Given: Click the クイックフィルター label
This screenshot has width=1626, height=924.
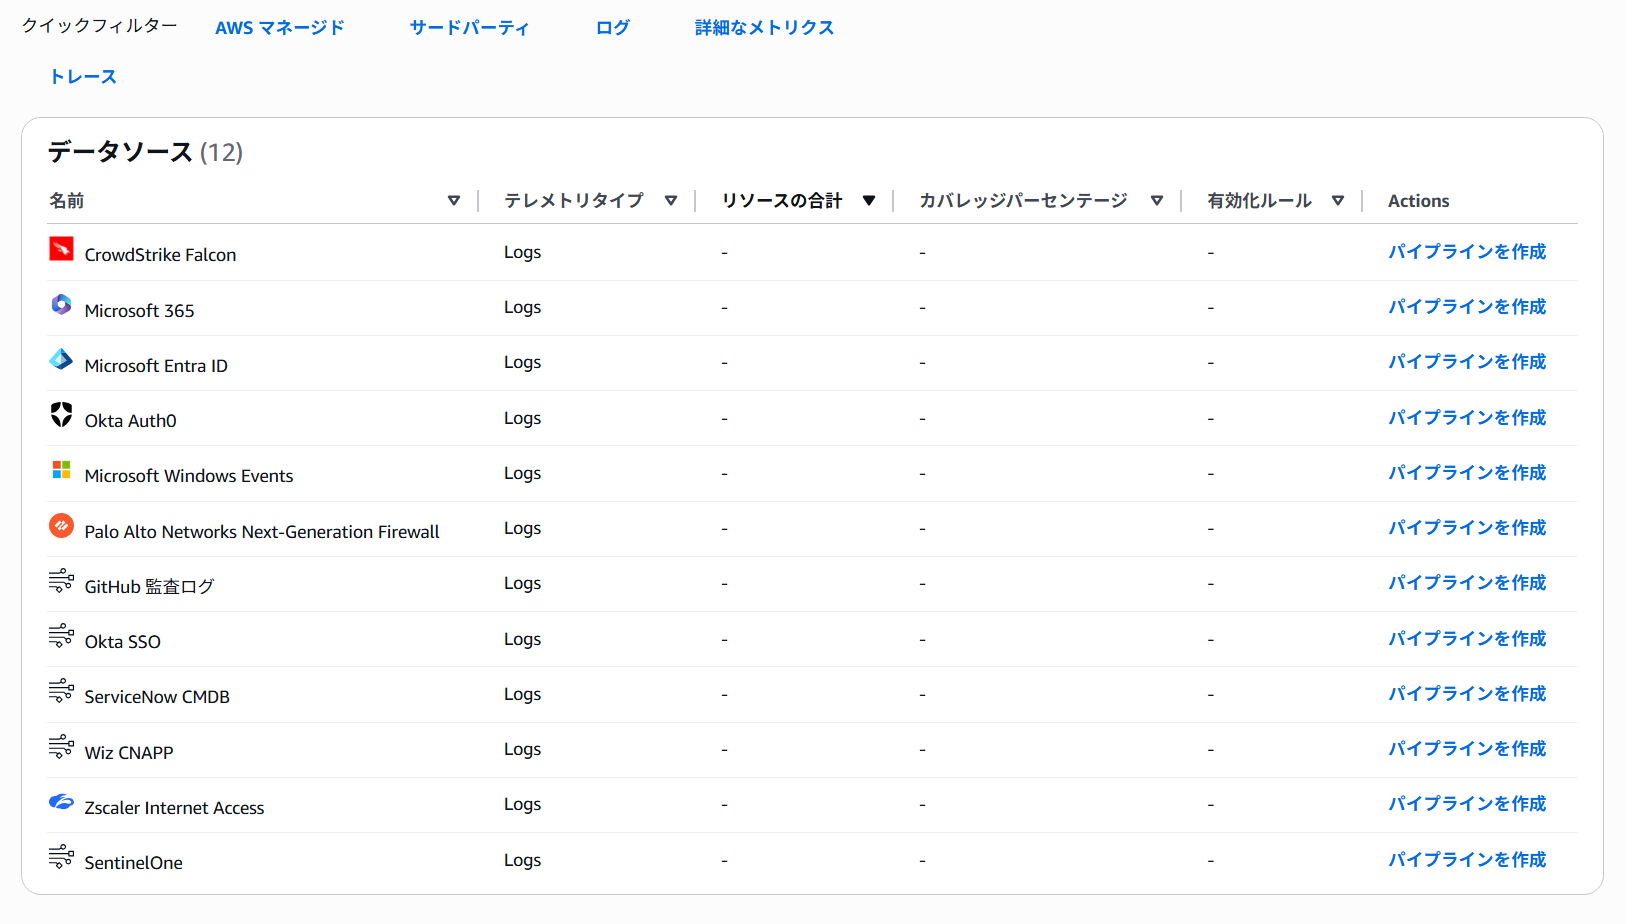Looking at the screenshot, I should (x=100, y=26).
